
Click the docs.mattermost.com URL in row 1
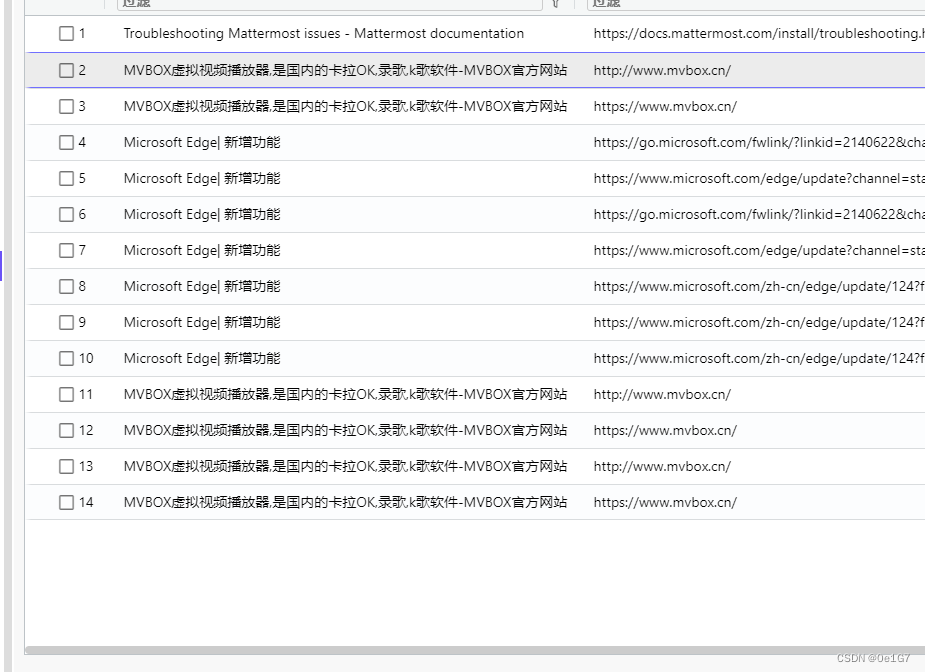pyautogui.click(x=759, y=34)
